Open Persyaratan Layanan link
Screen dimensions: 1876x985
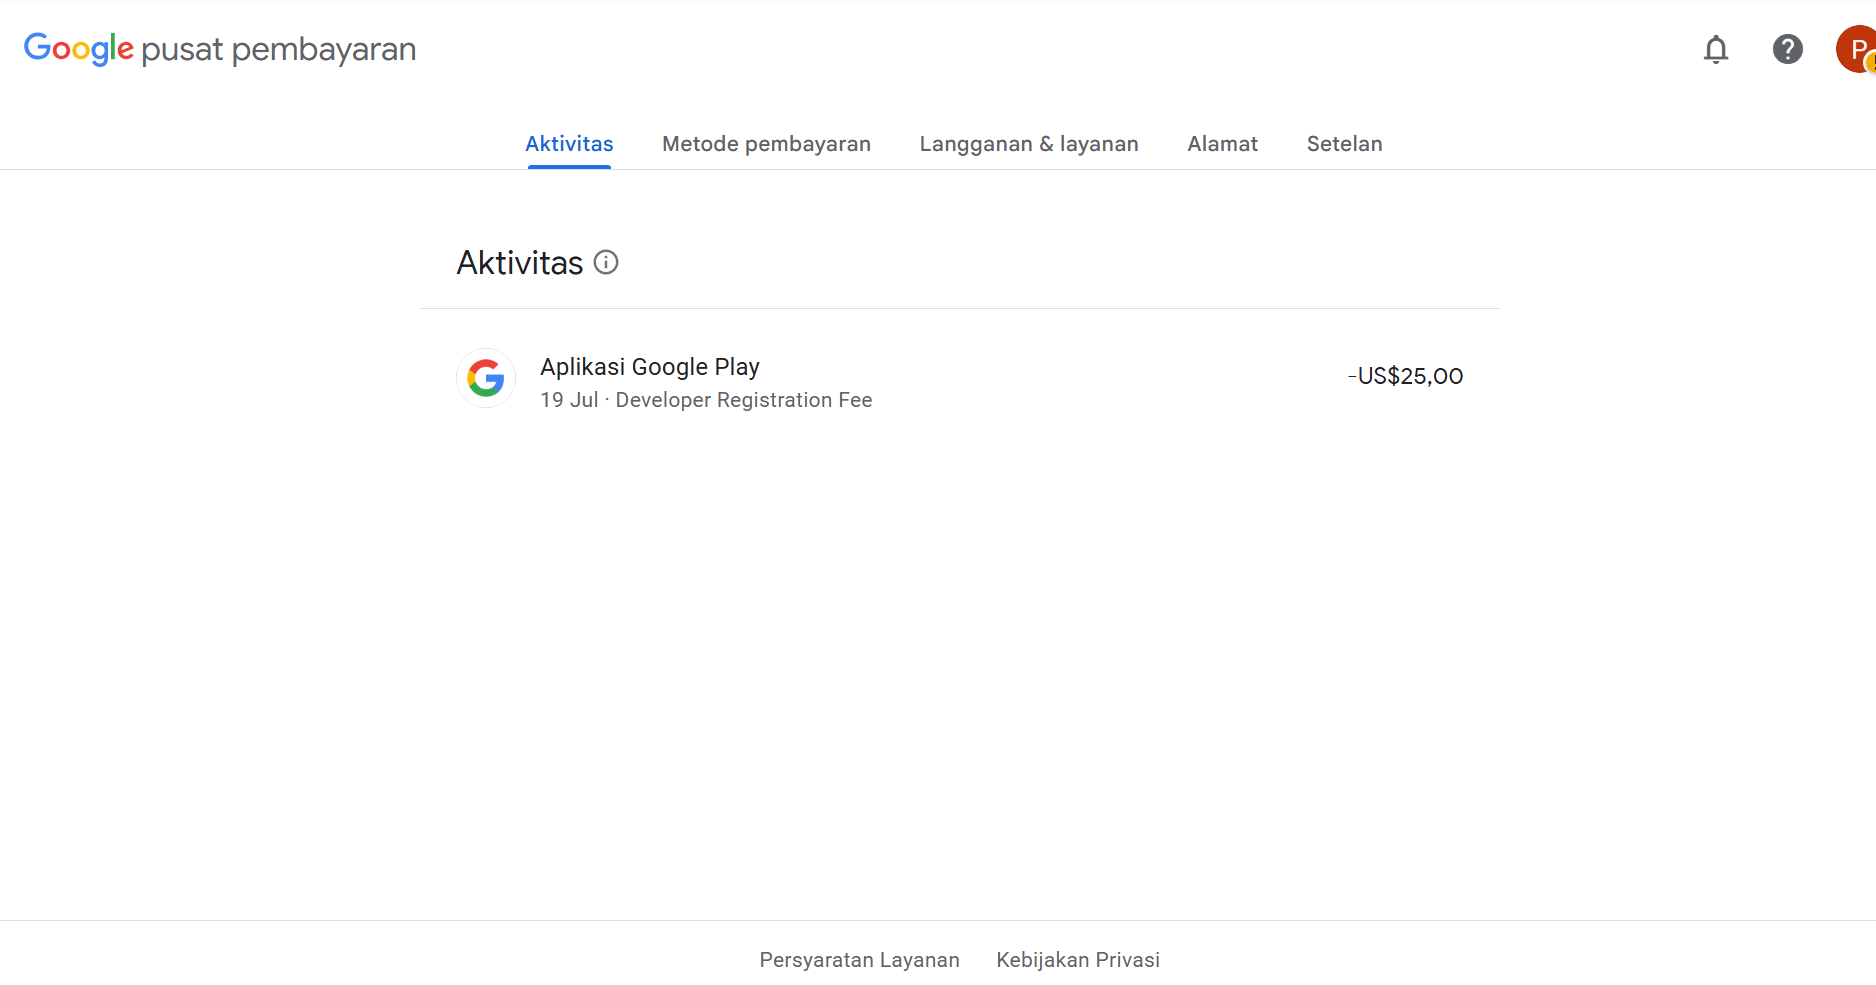[x=859, y=960]
